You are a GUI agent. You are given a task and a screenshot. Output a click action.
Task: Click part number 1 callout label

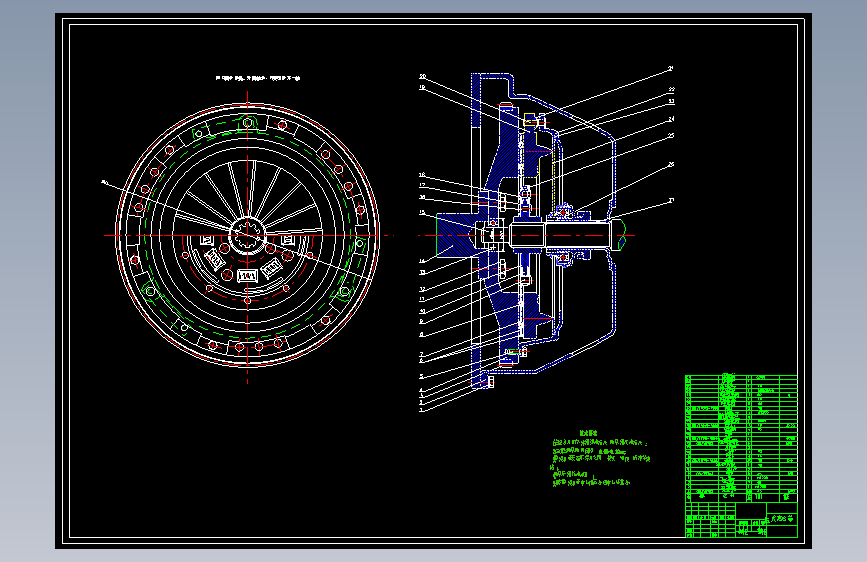pyautogui.click(x=421, y=410)
